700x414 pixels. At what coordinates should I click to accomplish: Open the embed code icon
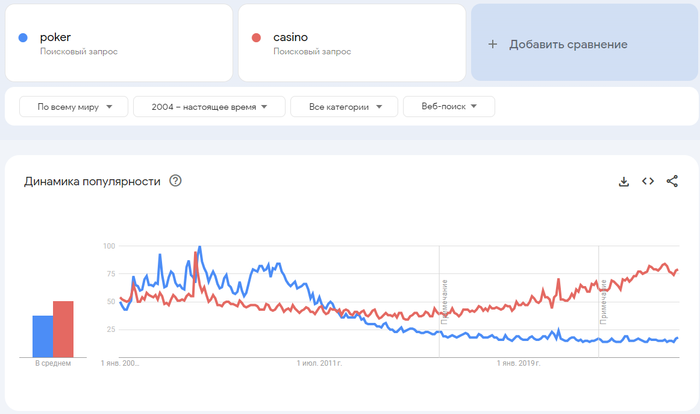(648, 181)
